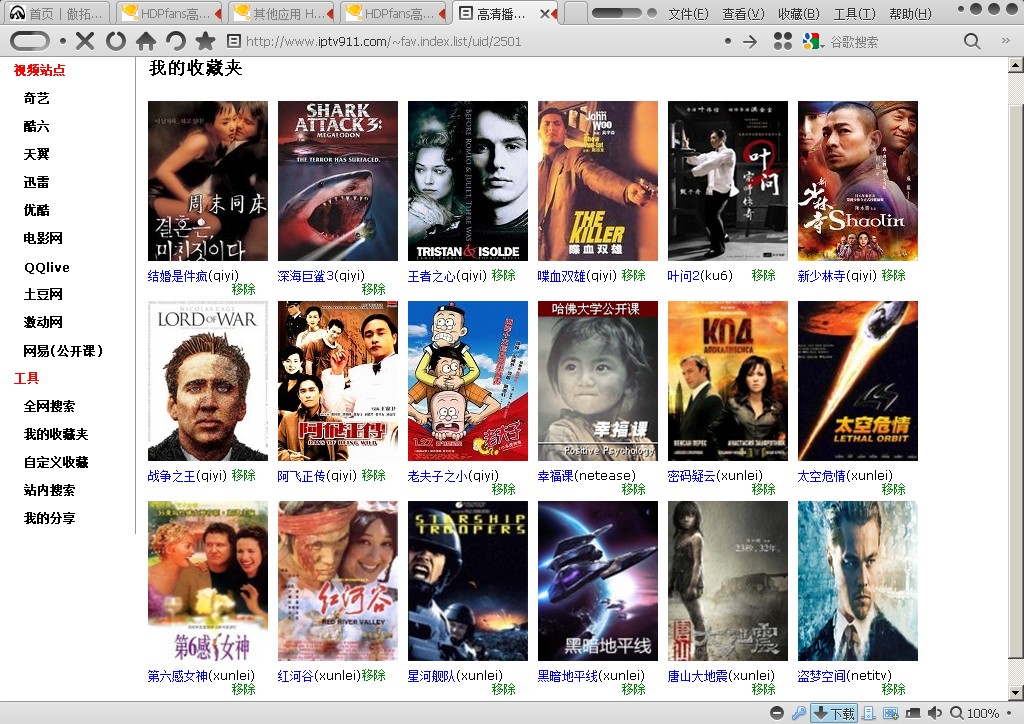
Task: Click the scrollbar up arrow
Action: pyautogui.click(x=1016, y=65)
